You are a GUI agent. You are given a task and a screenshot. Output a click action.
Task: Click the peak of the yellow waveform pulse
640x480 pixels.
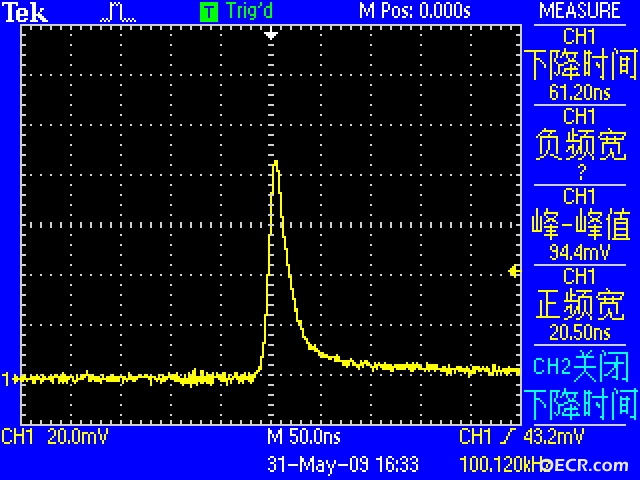pos(276,162)
